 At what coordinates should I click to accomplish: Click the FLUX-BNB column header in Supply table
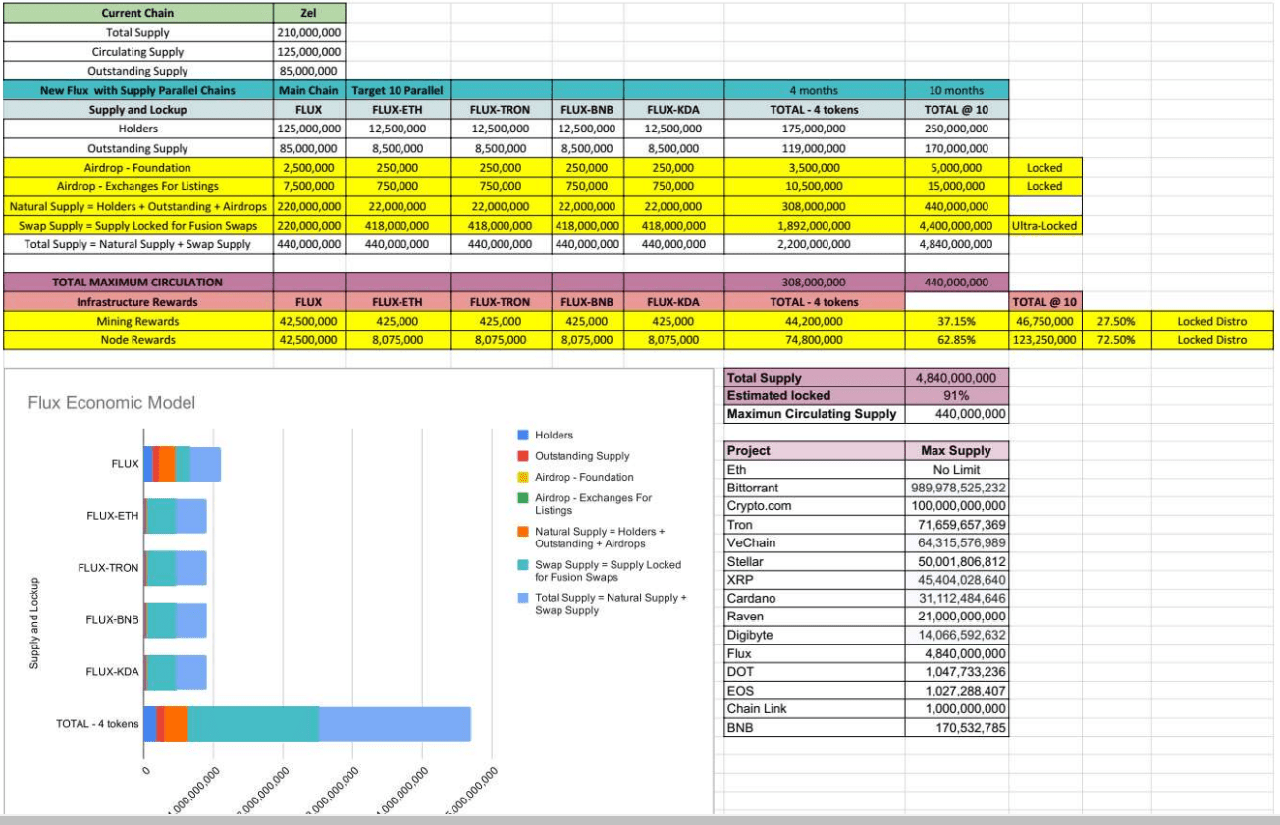pos(587,109)
